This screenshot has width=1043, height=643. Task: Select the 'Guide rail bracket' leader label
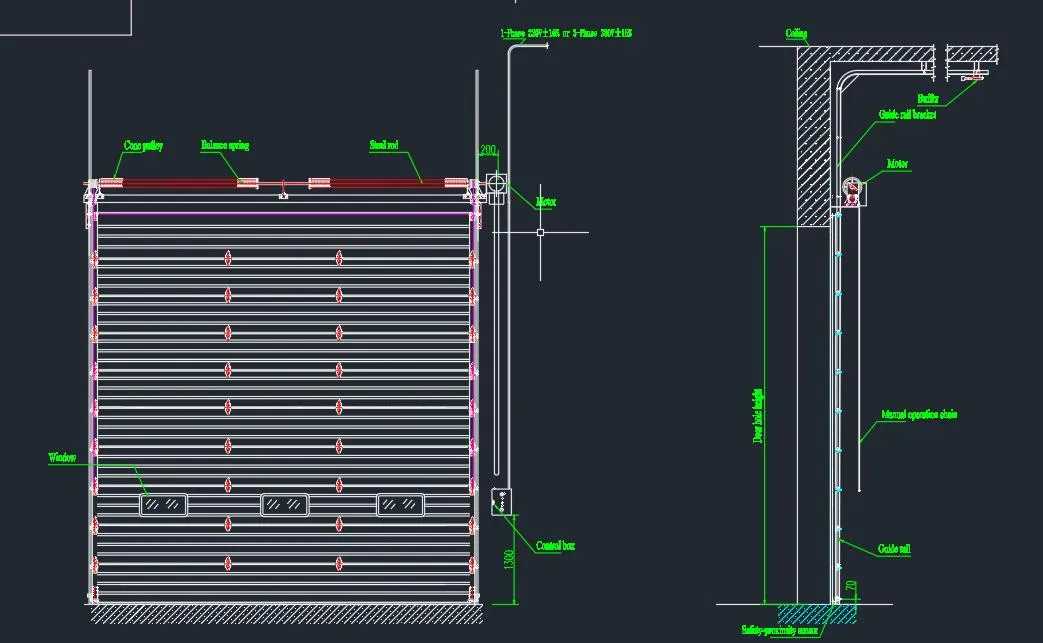click(x=910, y=113)
